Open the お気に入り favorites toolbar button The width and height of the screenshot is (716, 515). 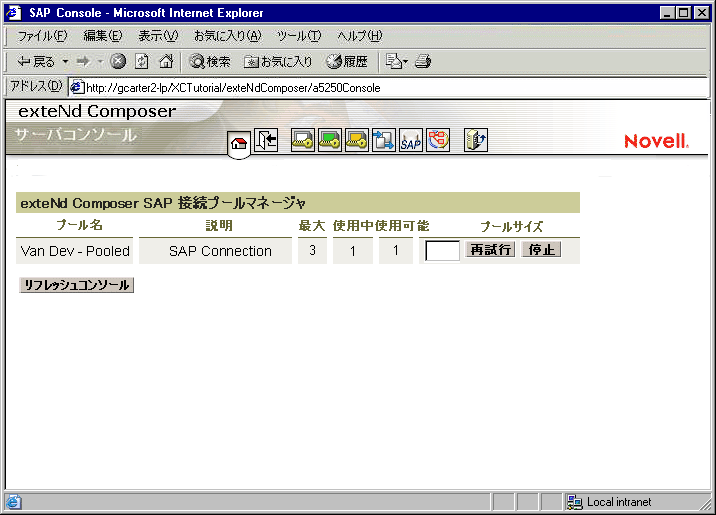[x=278, y=61]
